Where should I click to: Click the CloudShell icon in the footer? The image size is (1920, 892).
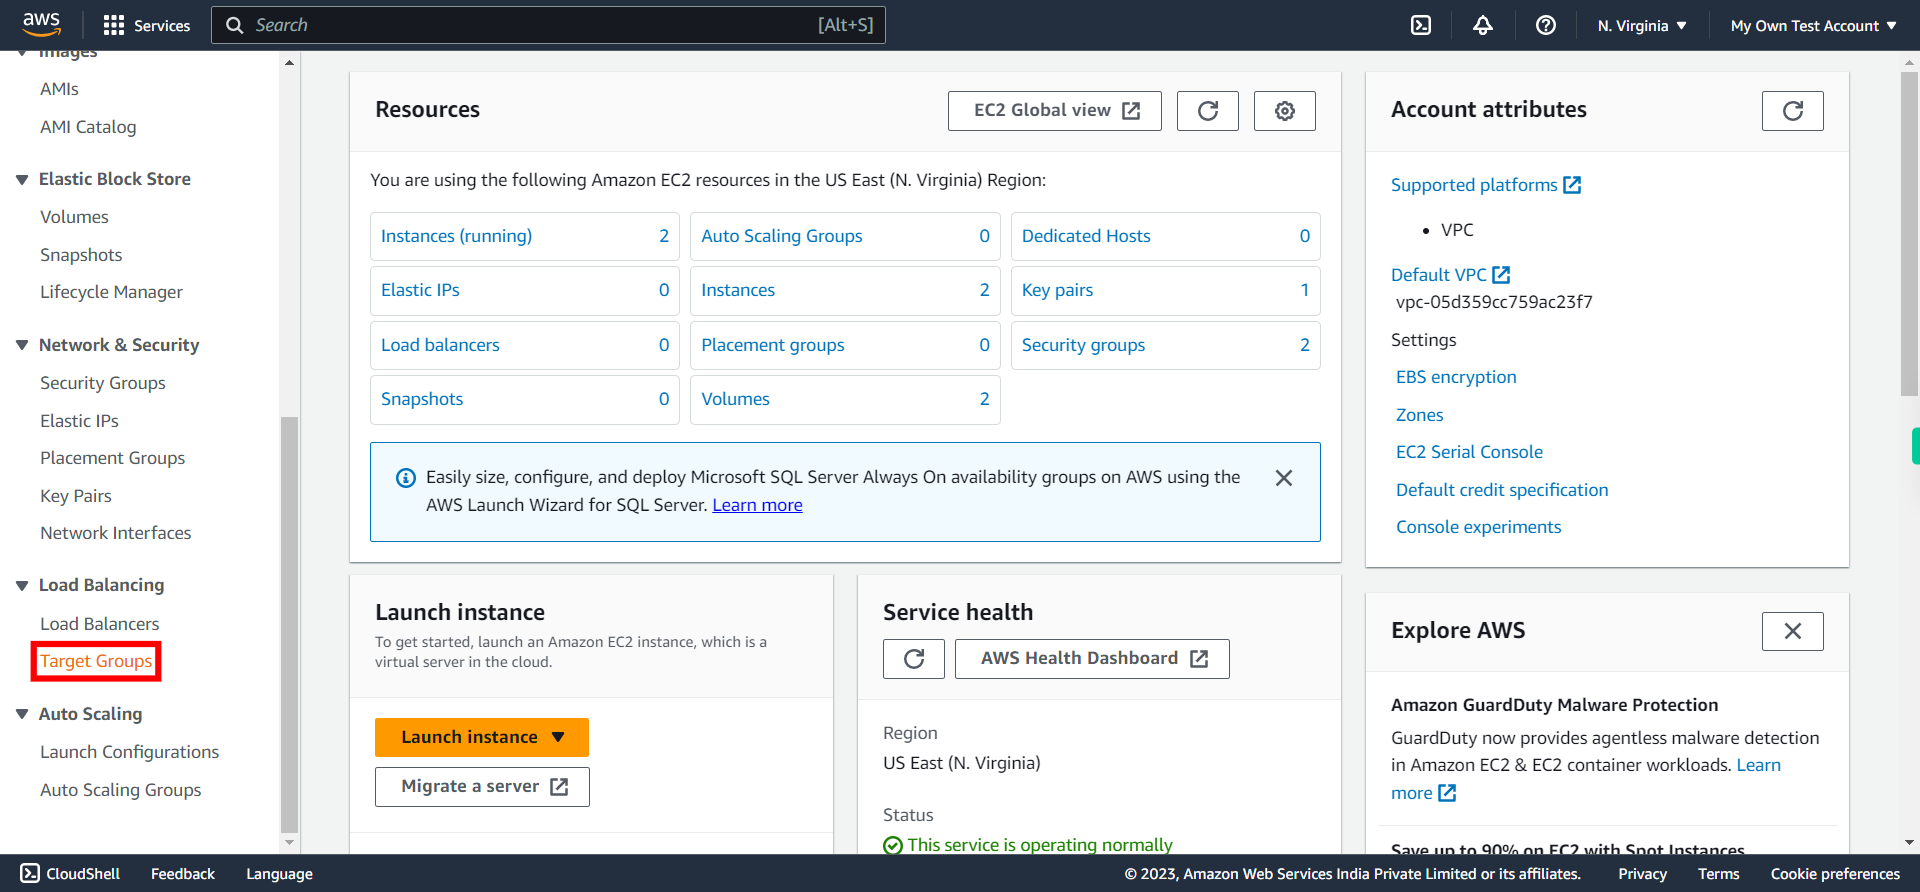(30, 873)
